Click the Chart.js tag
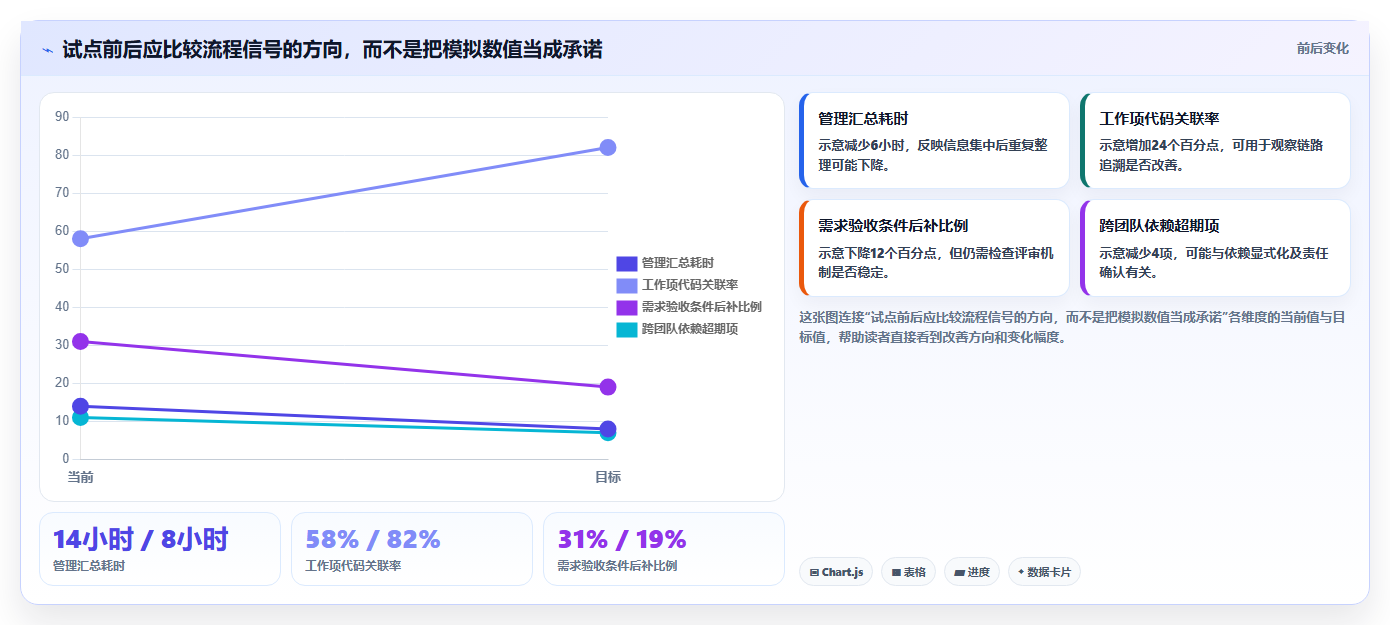The height and width of the screenshot is (625, 1390). coord(836,572)
